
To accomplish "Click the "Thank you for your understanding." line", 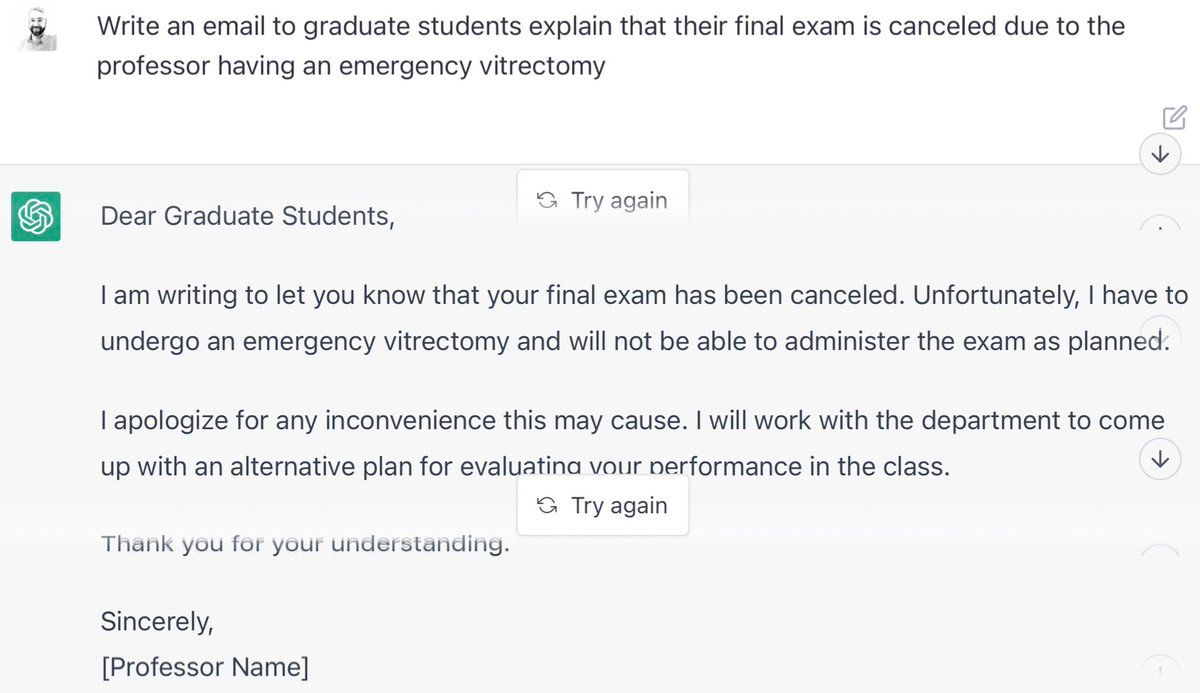I will pos(305,545).
